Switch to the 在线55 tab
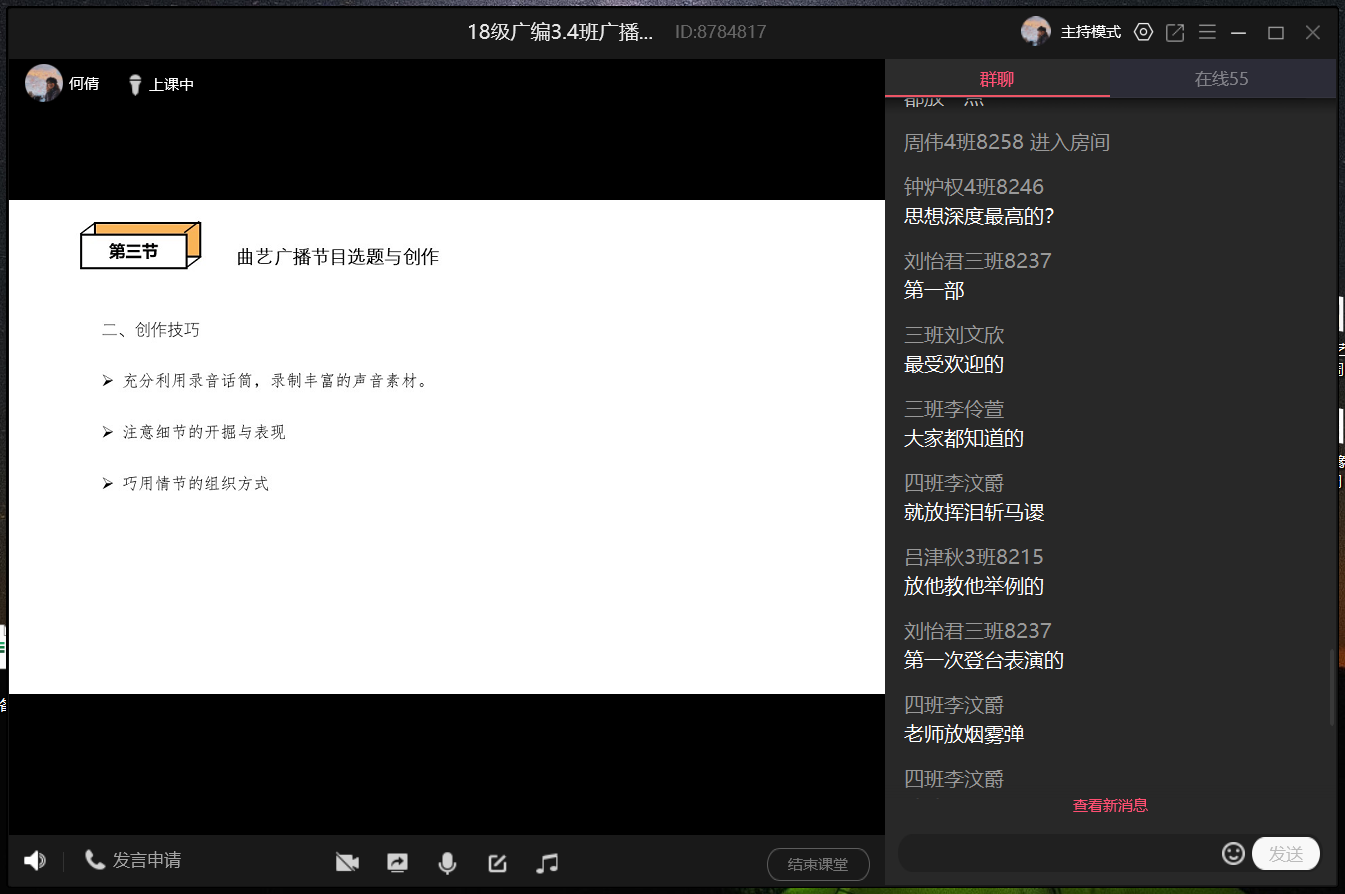Viewport: 1345px width, 894px height. 1221,79
